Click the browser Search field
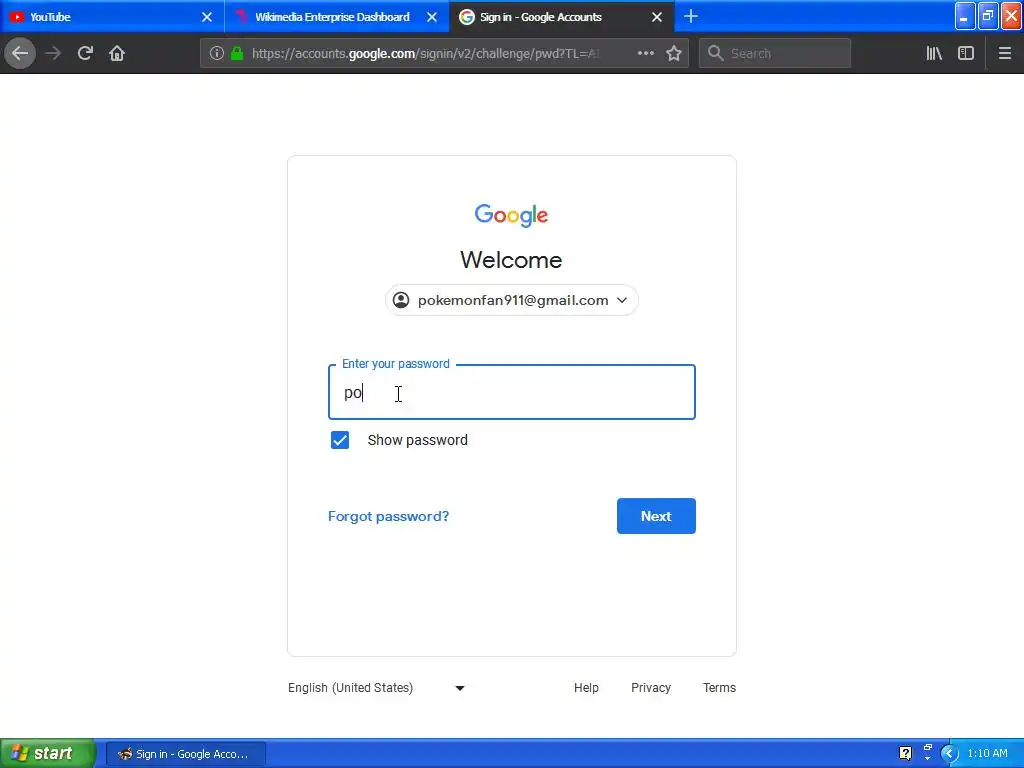Viewport: 1024px width, 768px height. click(775, 53)
